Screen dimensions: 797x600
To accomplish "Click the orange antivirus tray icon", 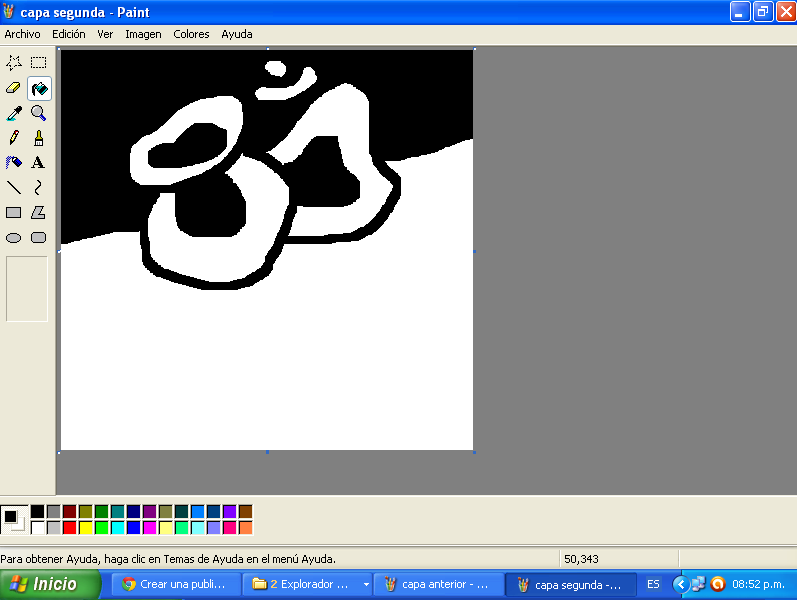I will (x=718, y=584).
